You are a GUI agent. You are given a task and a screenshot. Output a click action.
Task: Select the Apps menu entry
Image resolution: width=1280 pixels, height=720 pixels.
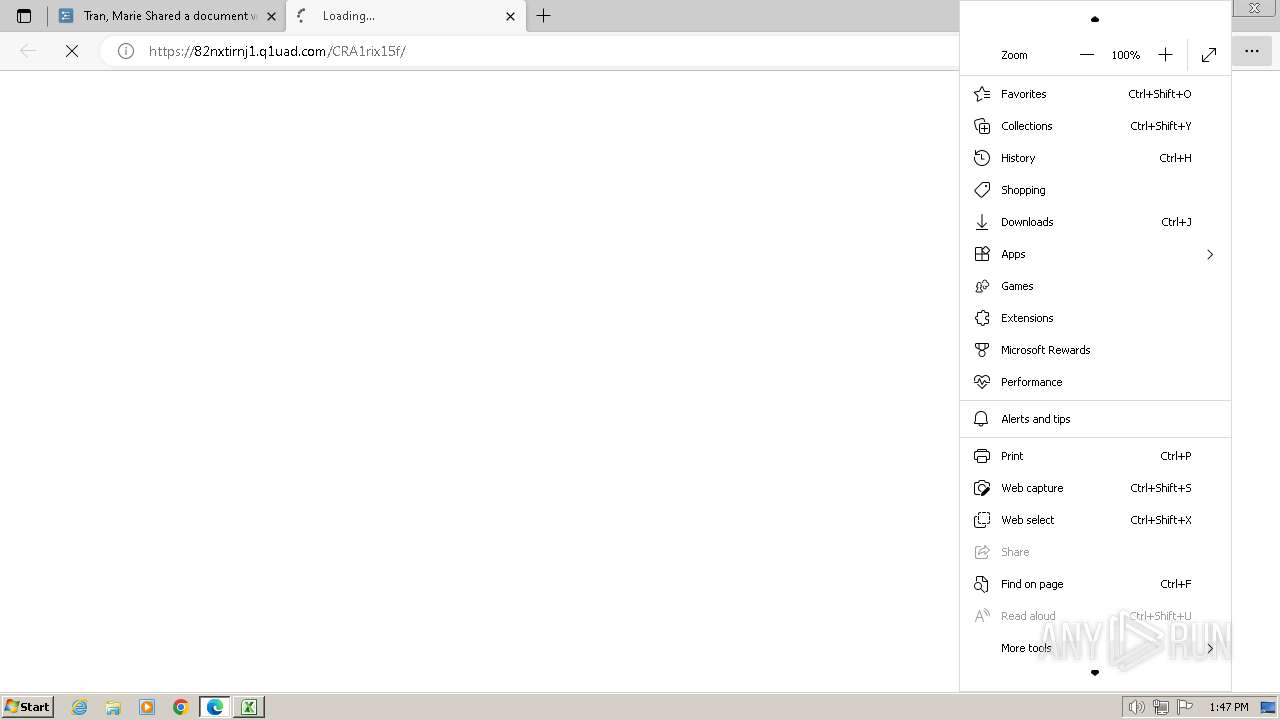point(1095,254)
